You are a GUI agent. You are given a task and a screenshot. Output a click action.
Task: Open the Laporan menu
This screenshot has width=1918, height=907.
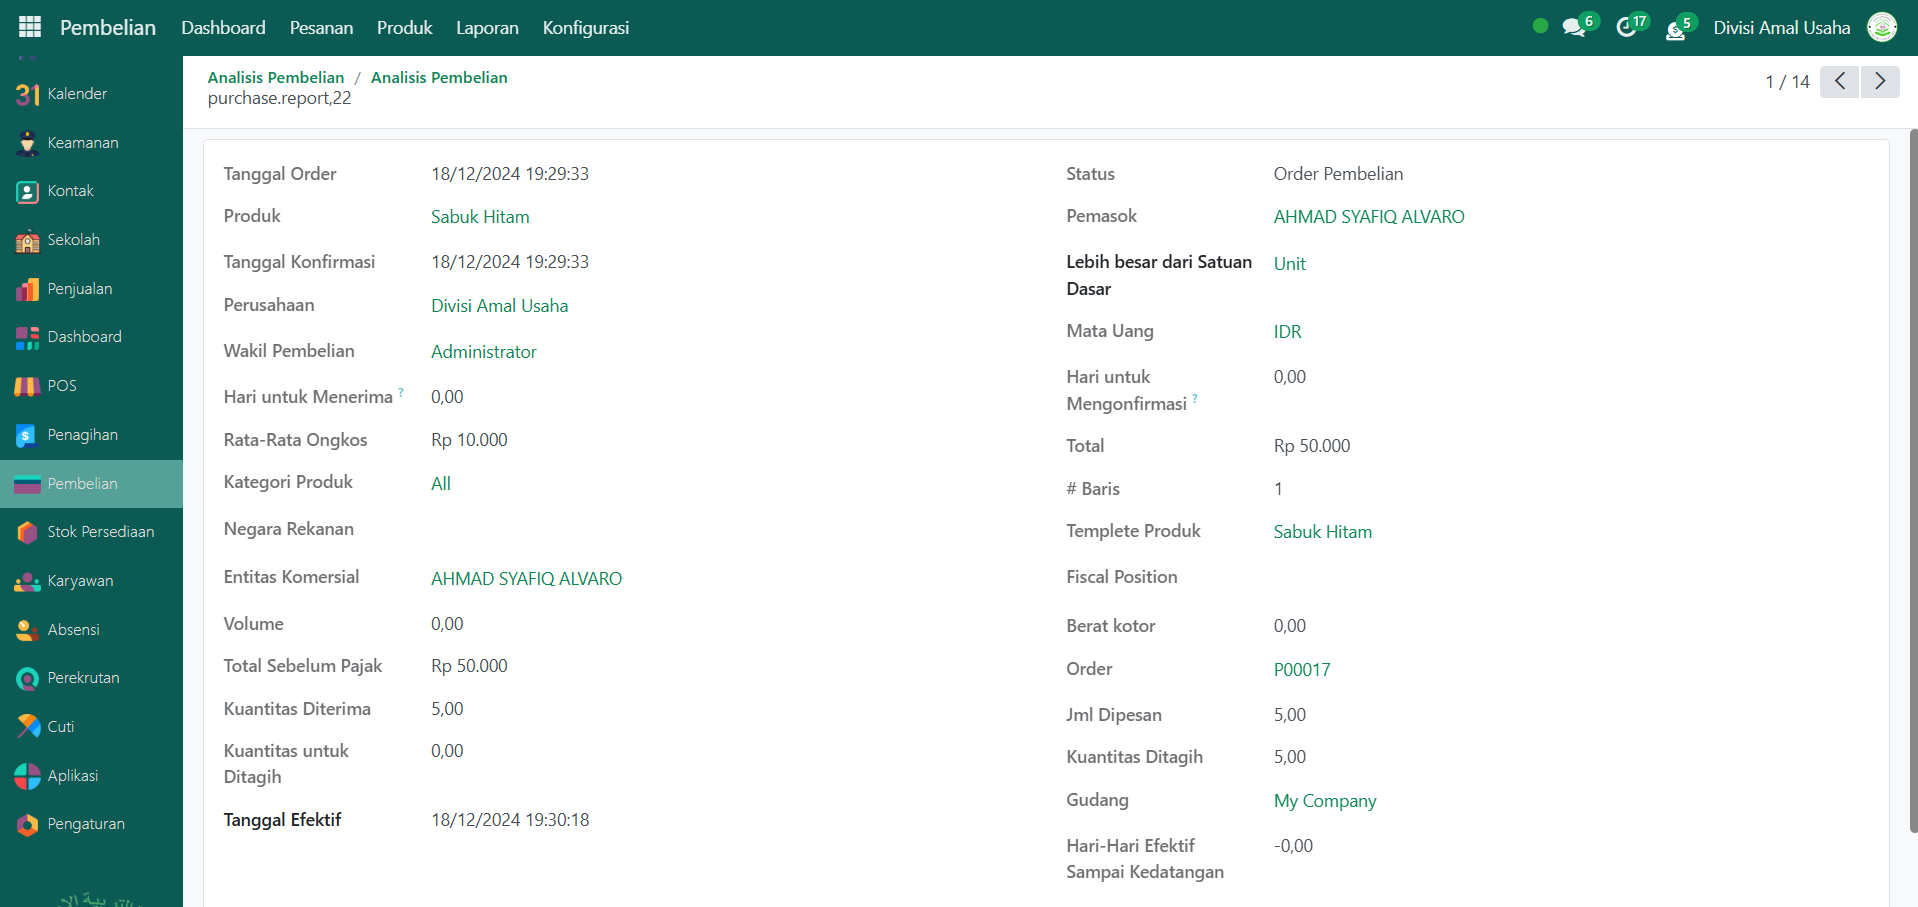tap(487, 28)
